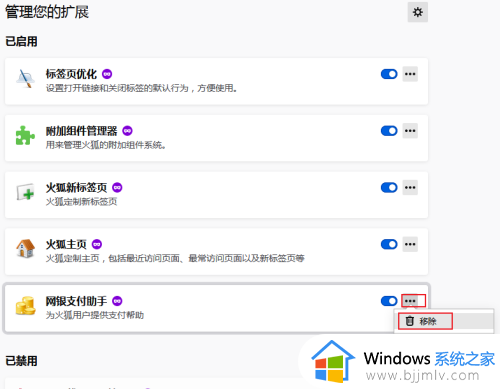Viewport: 500px width, 389px height.
Task: Click the 火狐主页 extension title
Action: tap(66, 244)
